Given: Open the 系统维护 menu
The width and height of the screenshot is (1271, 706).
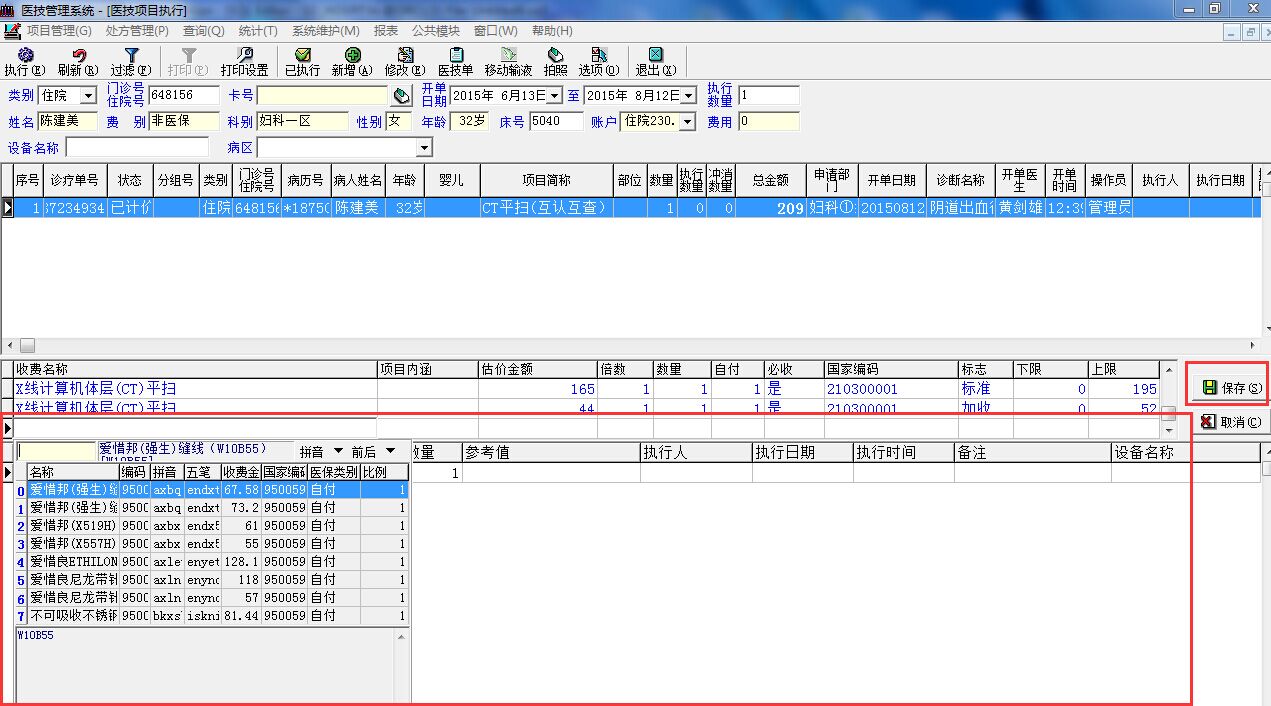Looking at the screenshot, I should pos(325,31).
